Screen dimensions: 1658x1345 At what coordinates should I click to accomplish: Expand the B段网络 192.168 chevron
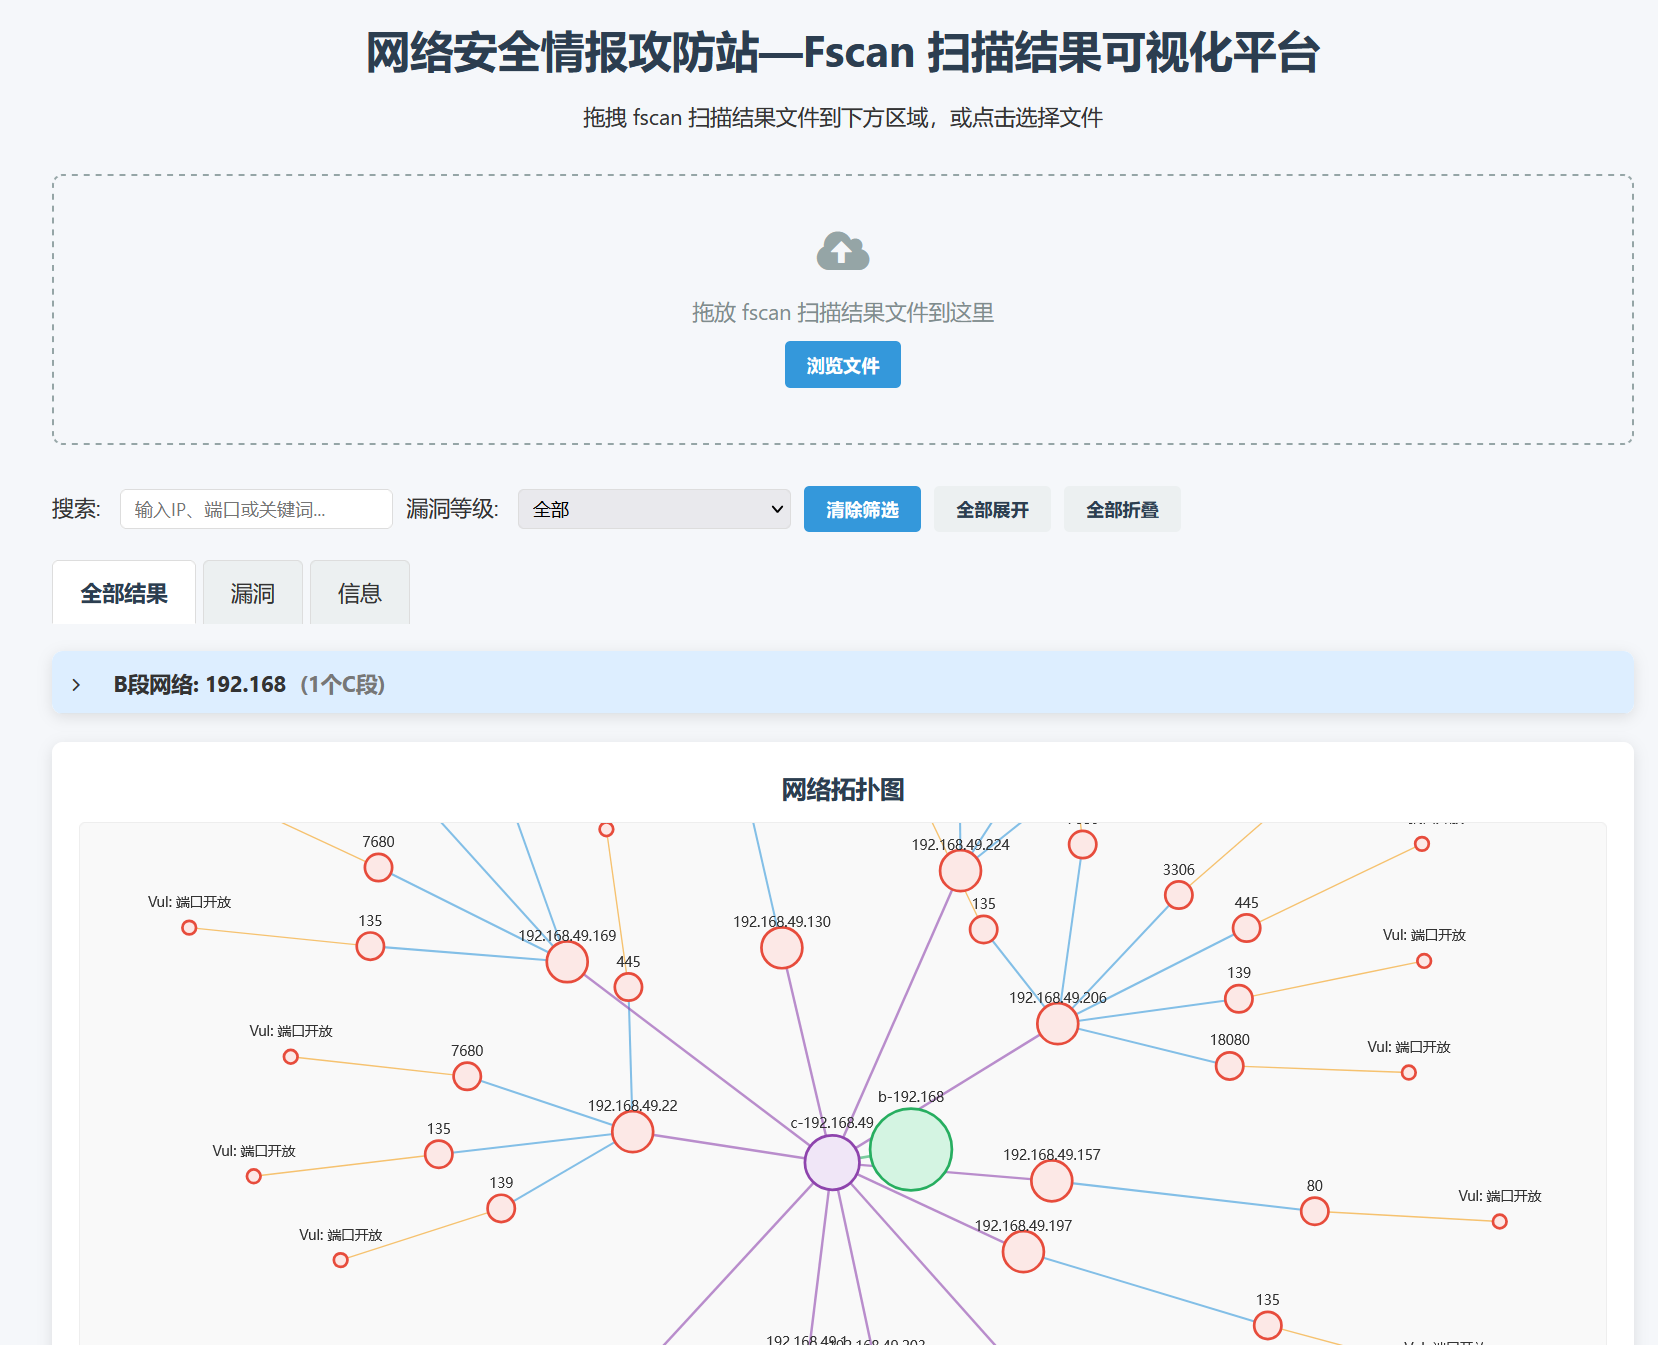click(x=77, y=685)
